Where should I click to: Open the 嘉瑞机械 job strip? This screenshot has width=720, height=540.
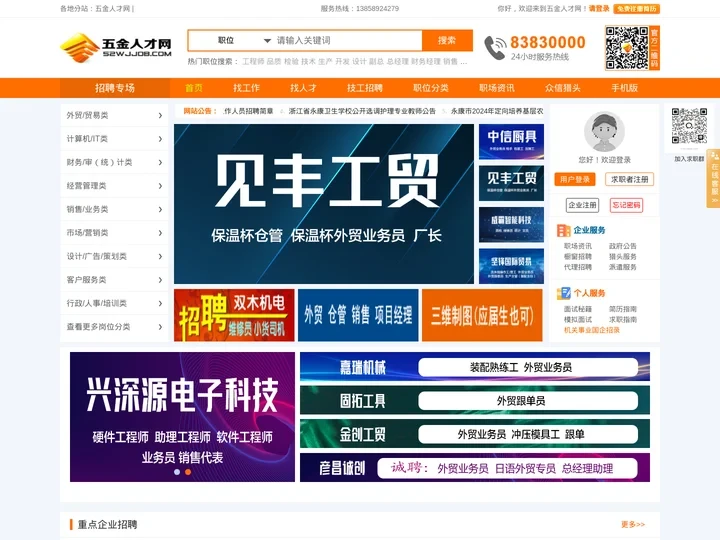click(x=475, y=366)
